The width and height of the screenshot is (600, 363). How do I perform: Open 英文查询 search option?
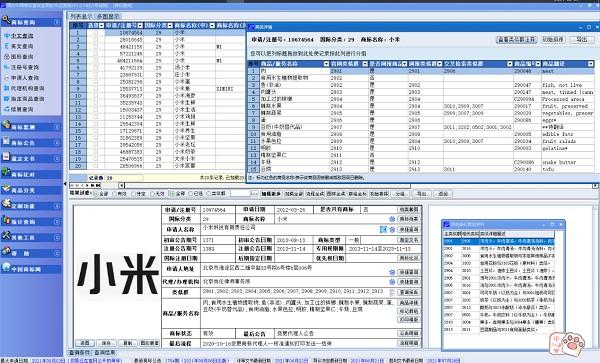pyautogui.click(x=22, y=46)
